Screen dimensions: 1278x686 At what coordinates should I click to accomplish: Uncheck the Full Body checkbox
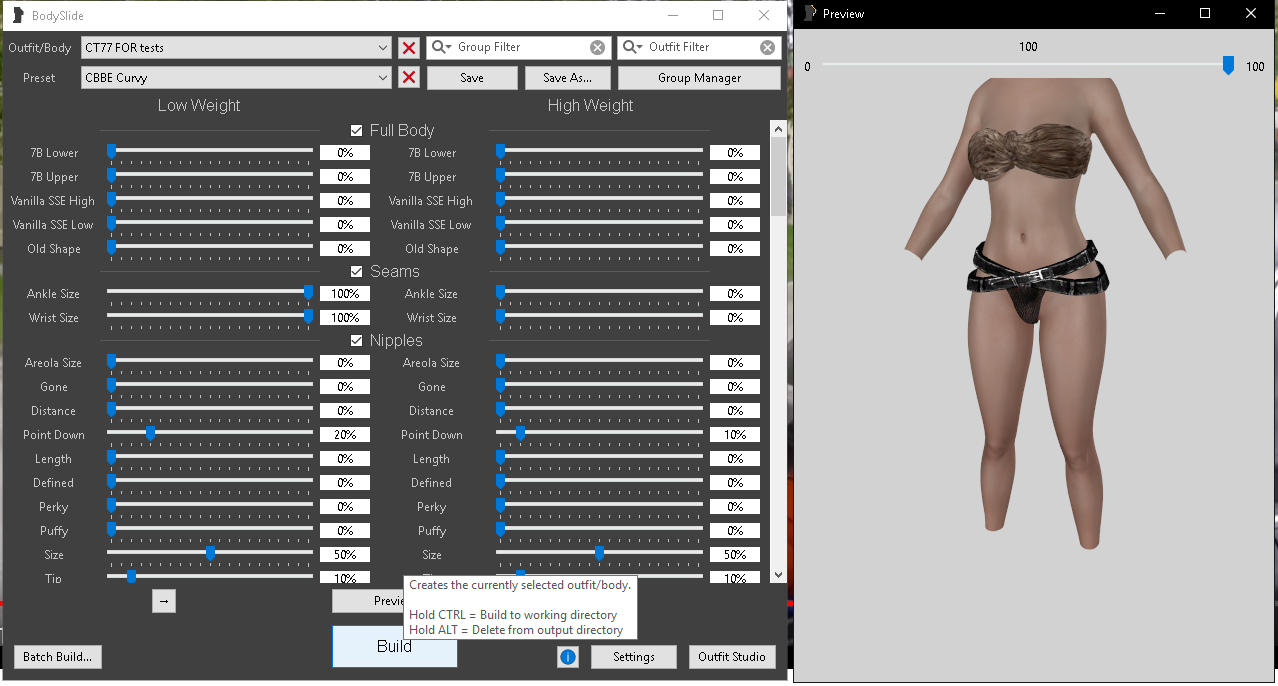pyautogui.click(x=356, y=131)
